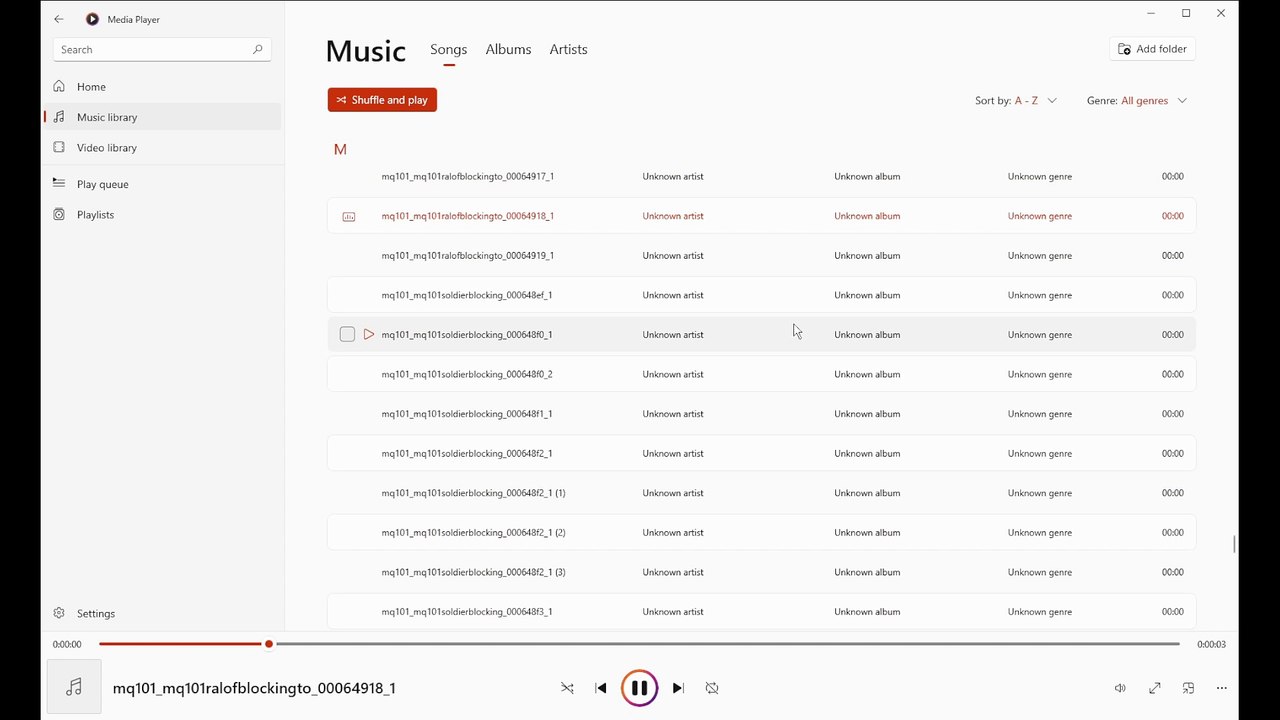Image resolution: width=1280 pixels, height=720 pixels.
Task: Select song mq101soldierblocking_000648f2_1 (3)
Action: 761,572
